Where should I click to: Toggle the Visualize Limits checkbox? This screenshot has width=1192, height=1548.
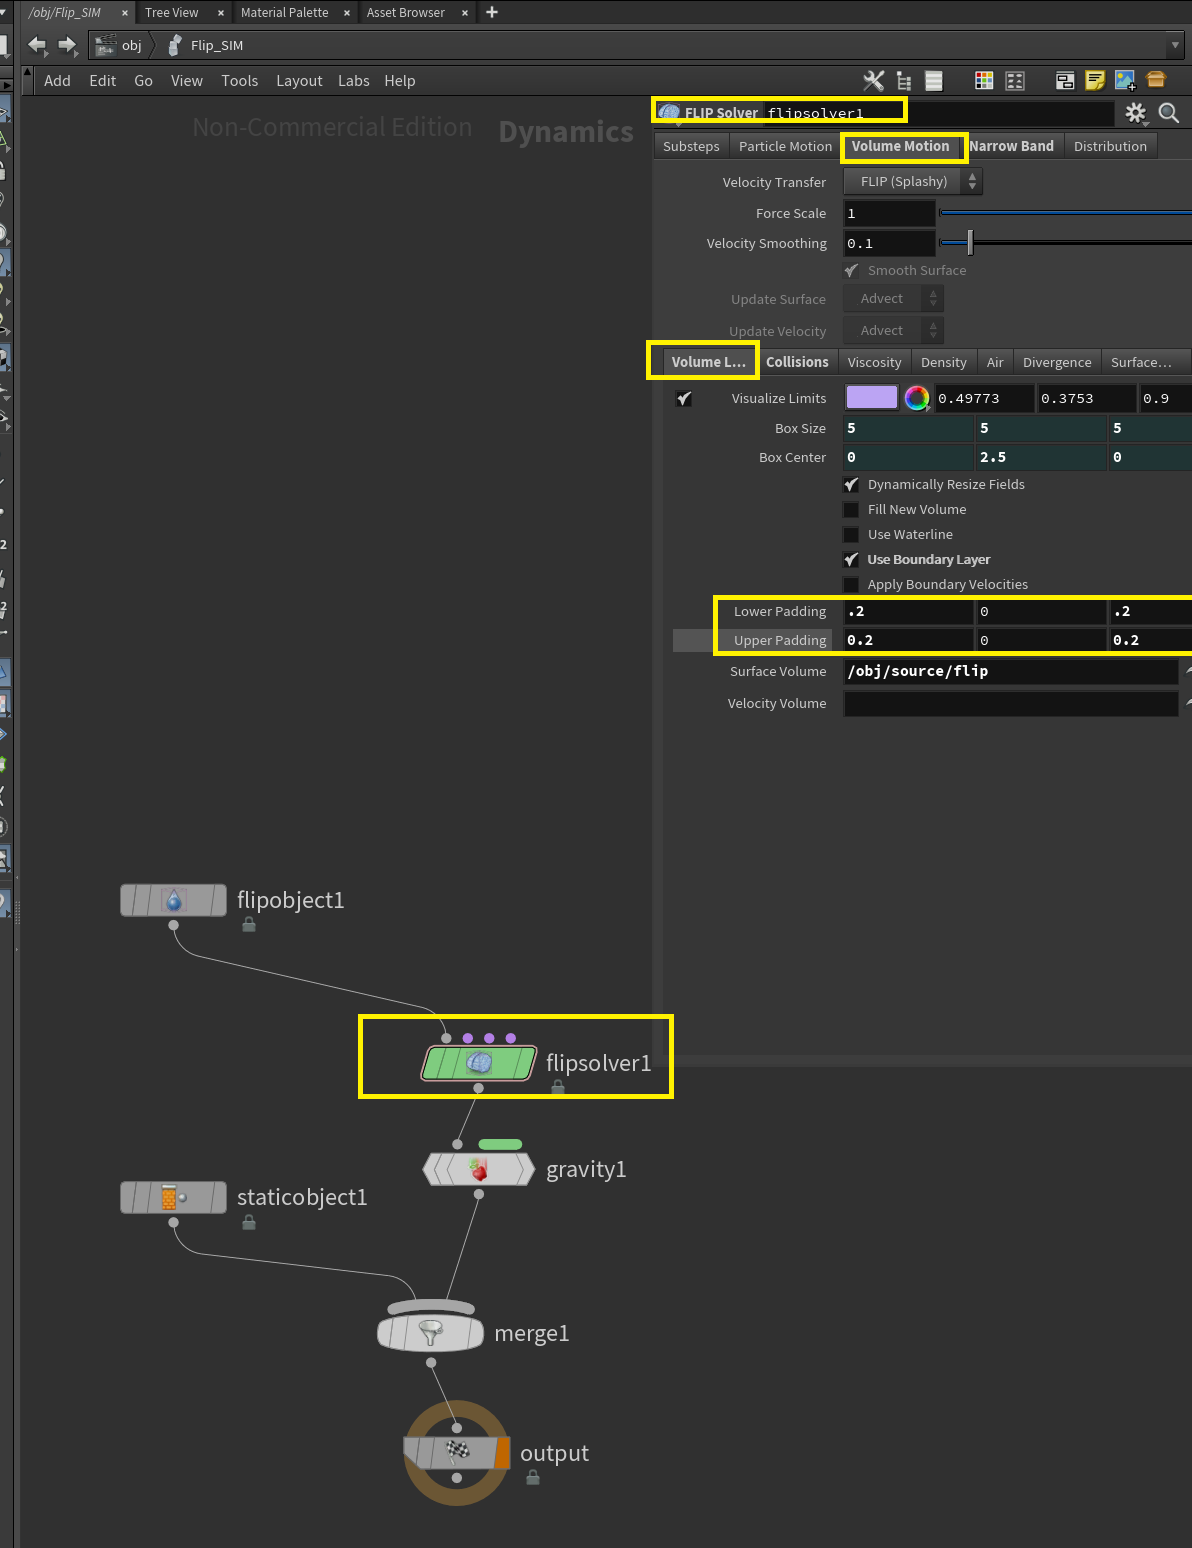[x=684, y=398]
